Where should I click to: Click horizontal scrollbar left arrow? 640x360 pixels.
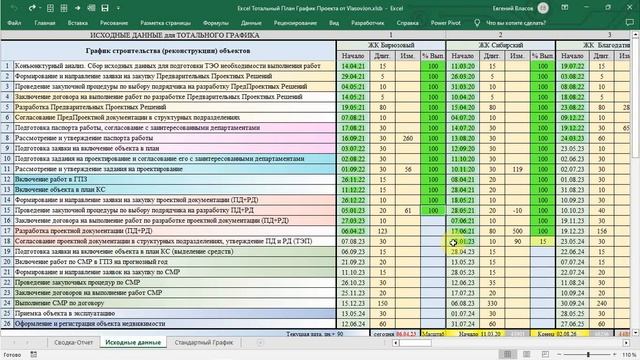point(395,343)
